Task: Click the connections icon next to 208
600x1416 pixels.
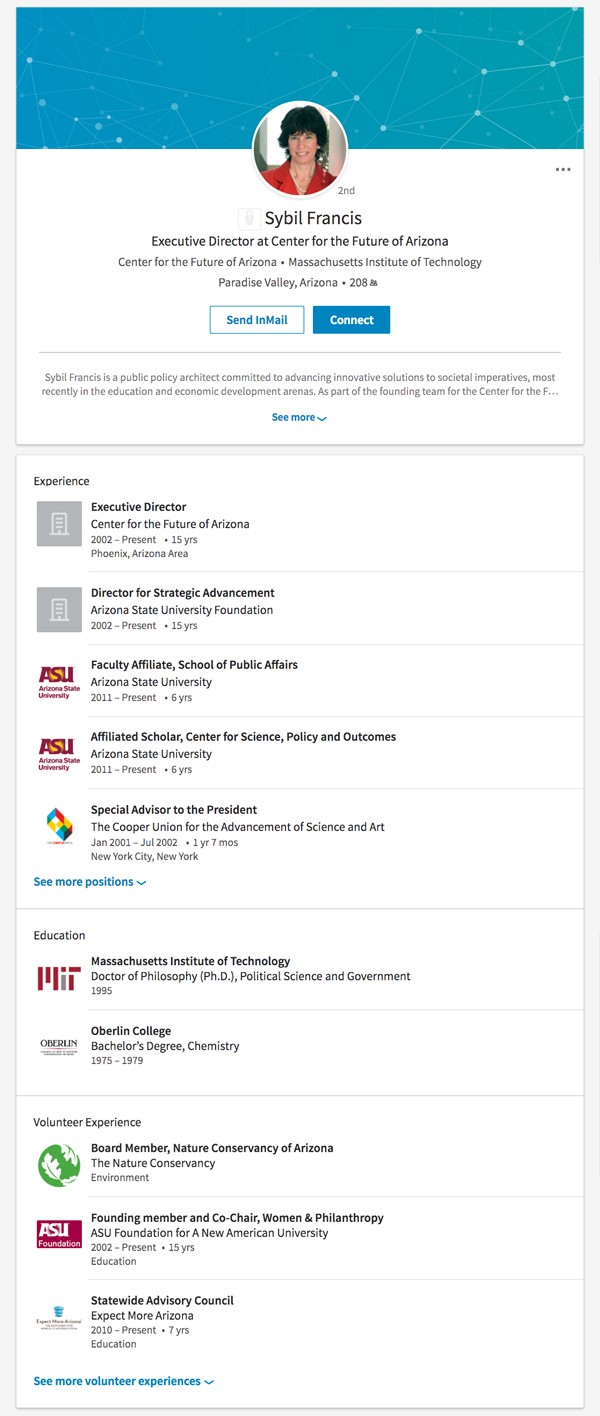Action: pyautogui.click(x=374, y=284)
